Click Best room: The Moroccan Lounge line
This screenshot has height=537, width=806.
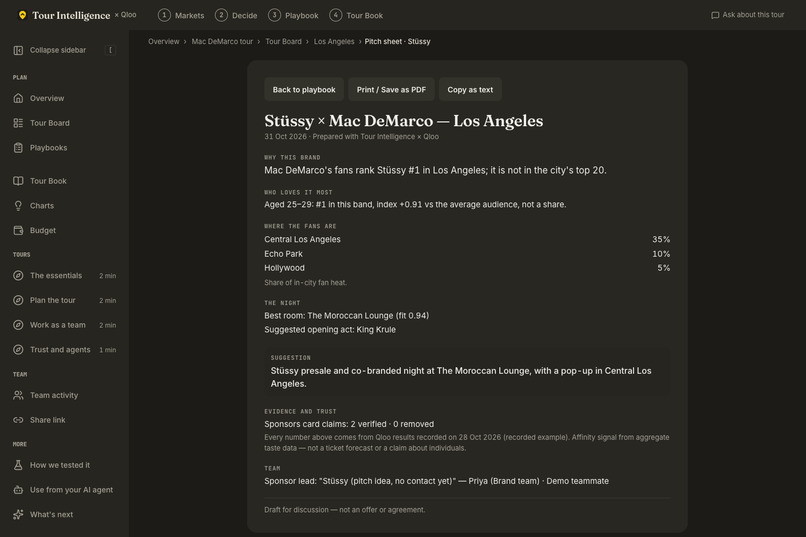(346, 316)
